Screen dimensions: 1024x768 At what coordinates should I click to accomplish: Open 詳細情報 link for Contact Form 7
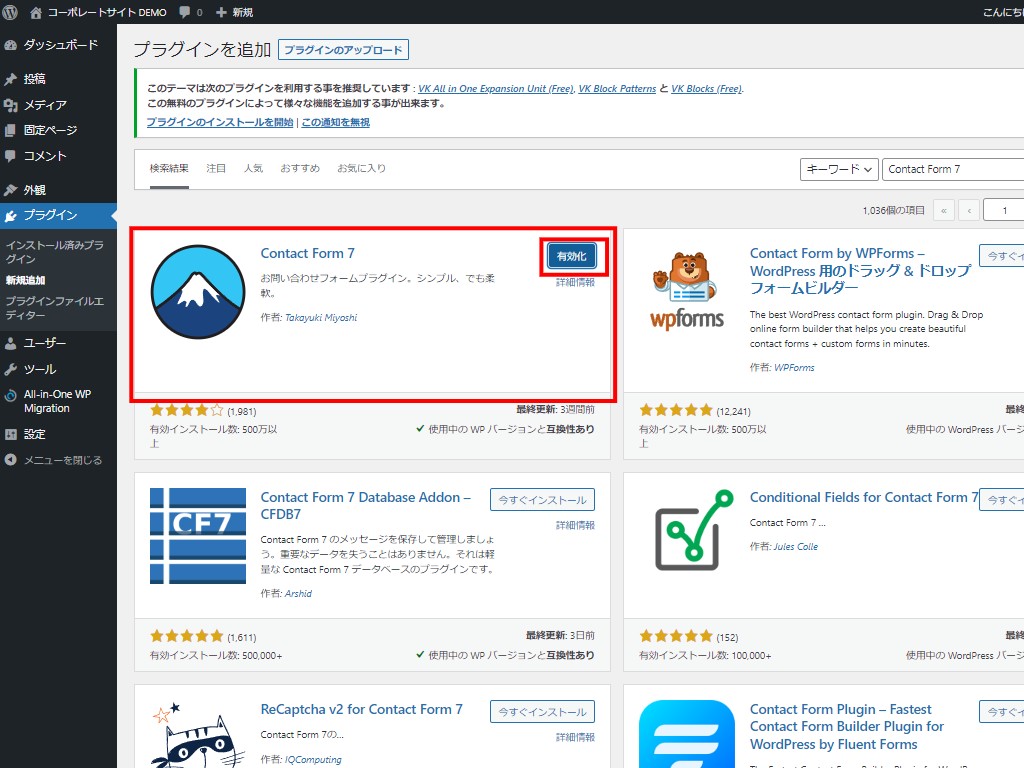tap(575, 283)
